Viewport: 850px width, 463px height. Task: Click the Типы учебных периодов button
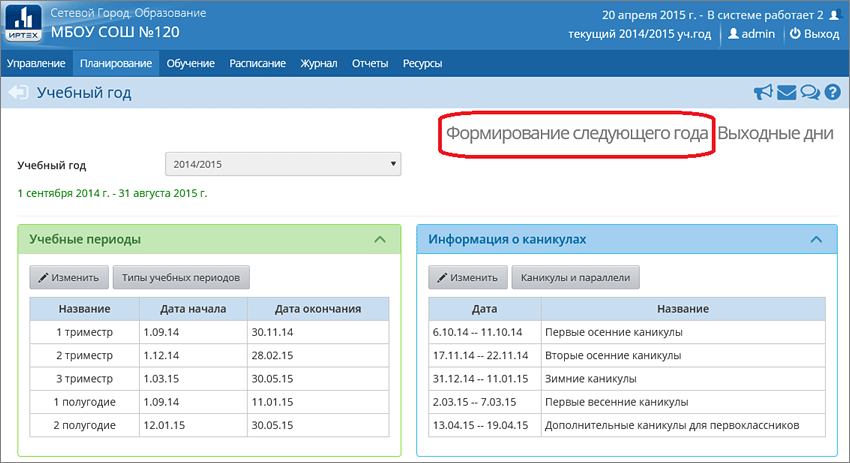tap(181, 277)
